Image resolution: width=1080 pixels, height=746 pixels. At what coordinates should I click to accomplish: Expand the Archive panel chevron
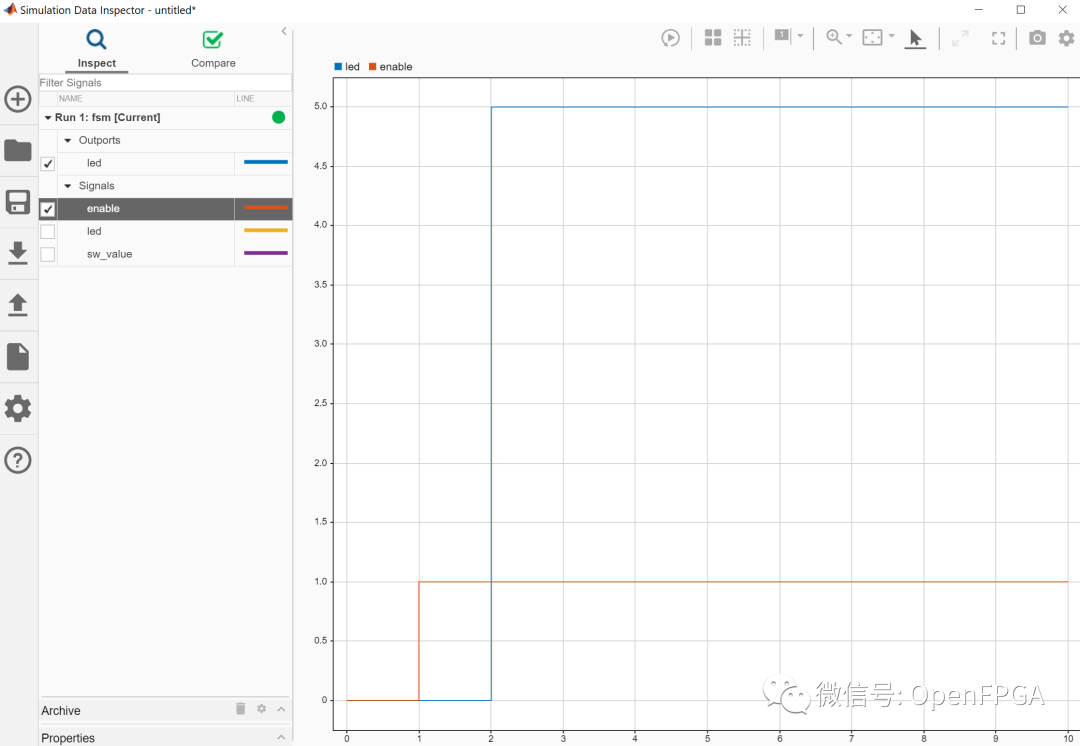click(281, 709)
